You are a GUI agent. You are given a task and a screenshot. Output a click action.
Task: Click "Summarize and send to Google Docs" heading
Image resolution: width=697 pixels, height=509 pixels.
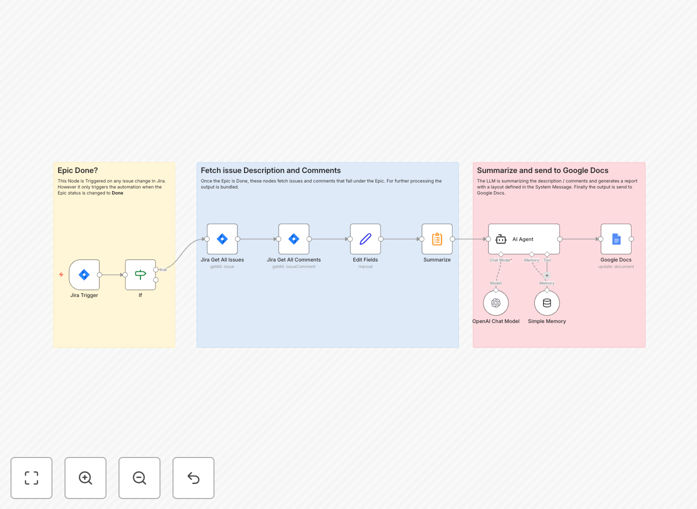(542, 170)
